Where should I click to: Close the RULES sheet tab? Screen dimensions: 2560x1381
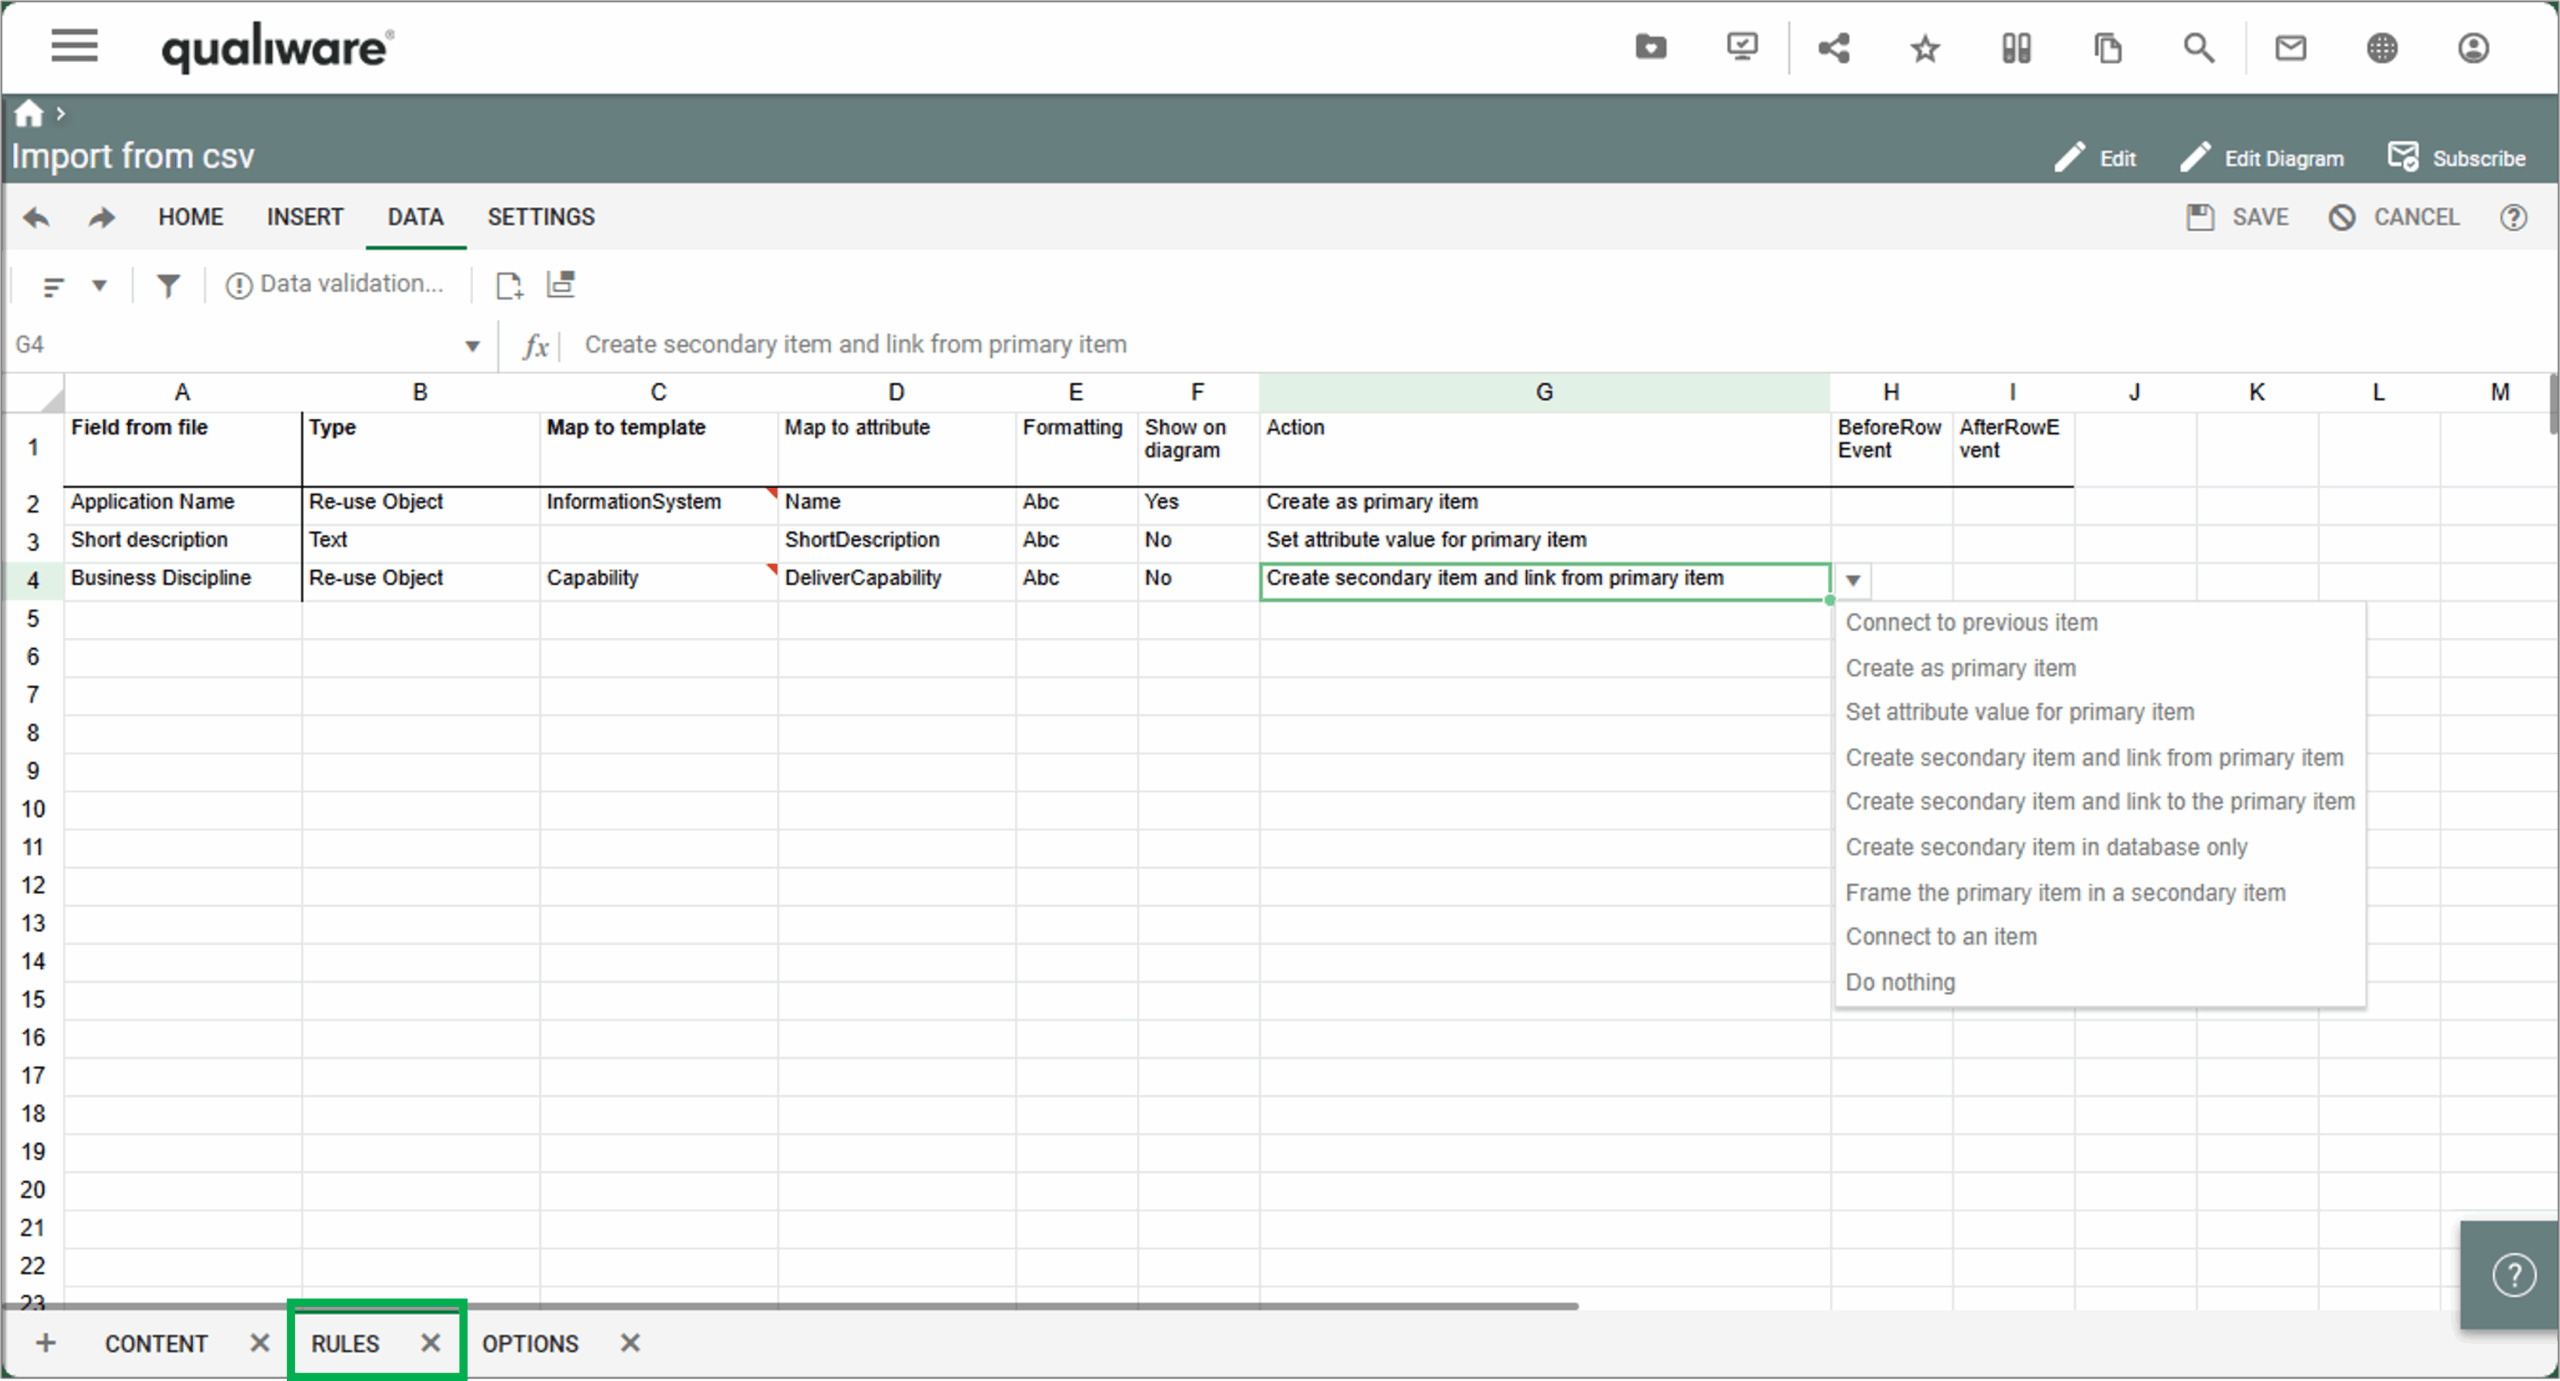(x=430, y=1342)
